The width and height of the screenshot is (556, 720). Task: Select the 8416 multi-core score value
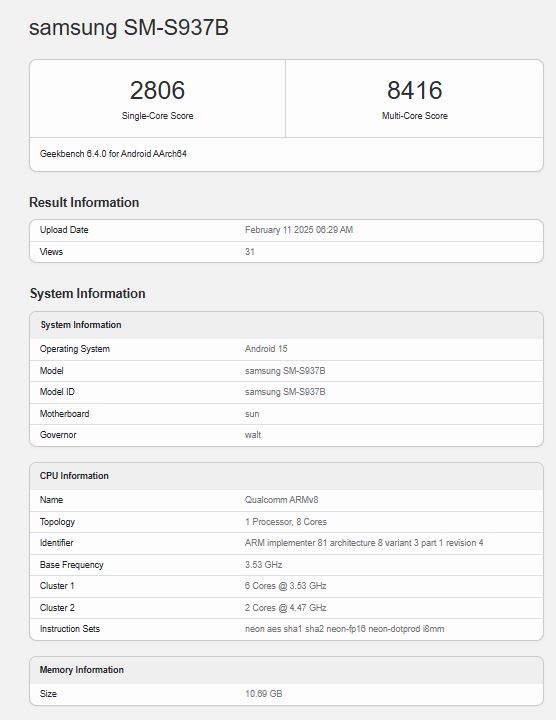(x=415, y=90)
